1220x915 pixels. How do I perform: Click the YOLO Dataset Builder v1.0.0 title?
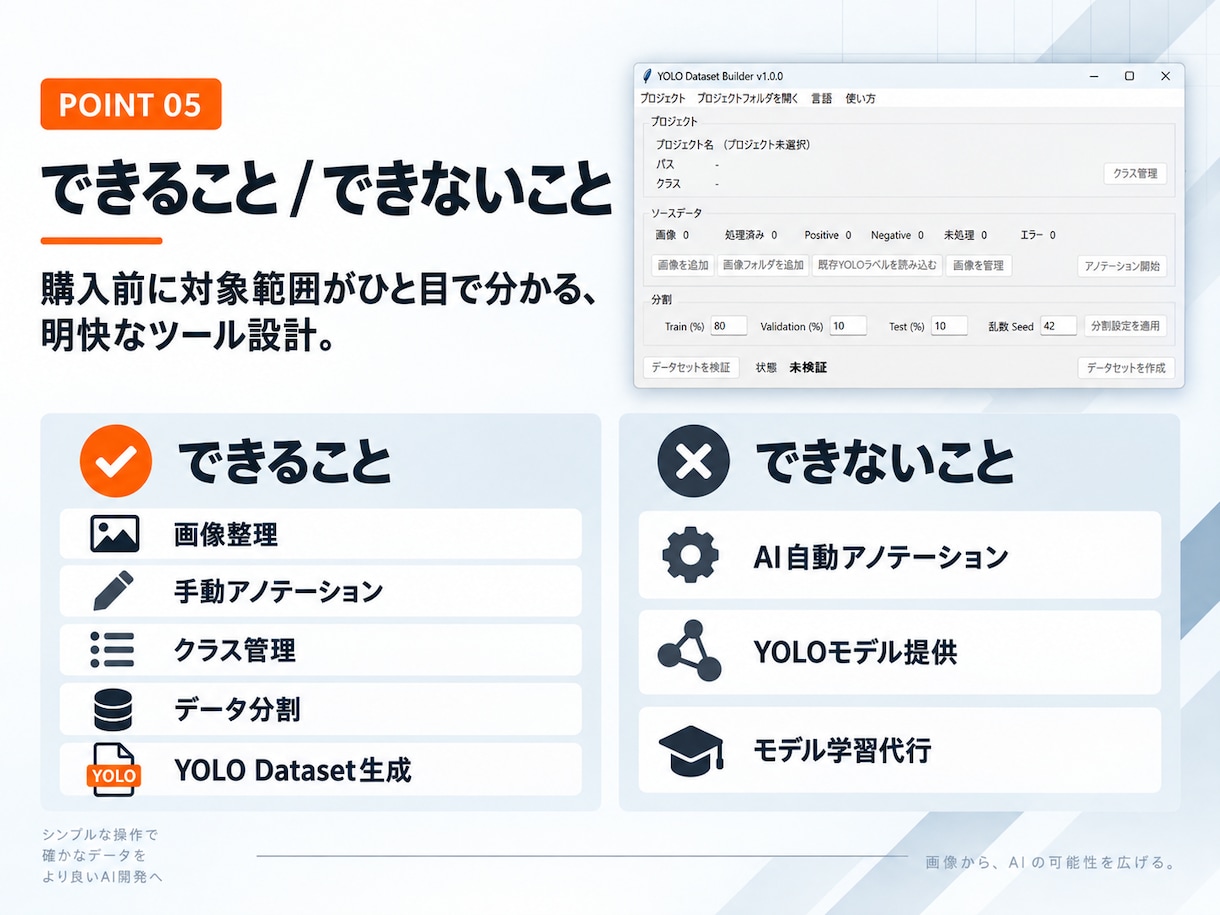pyautogui.click(x=720, y=76)
